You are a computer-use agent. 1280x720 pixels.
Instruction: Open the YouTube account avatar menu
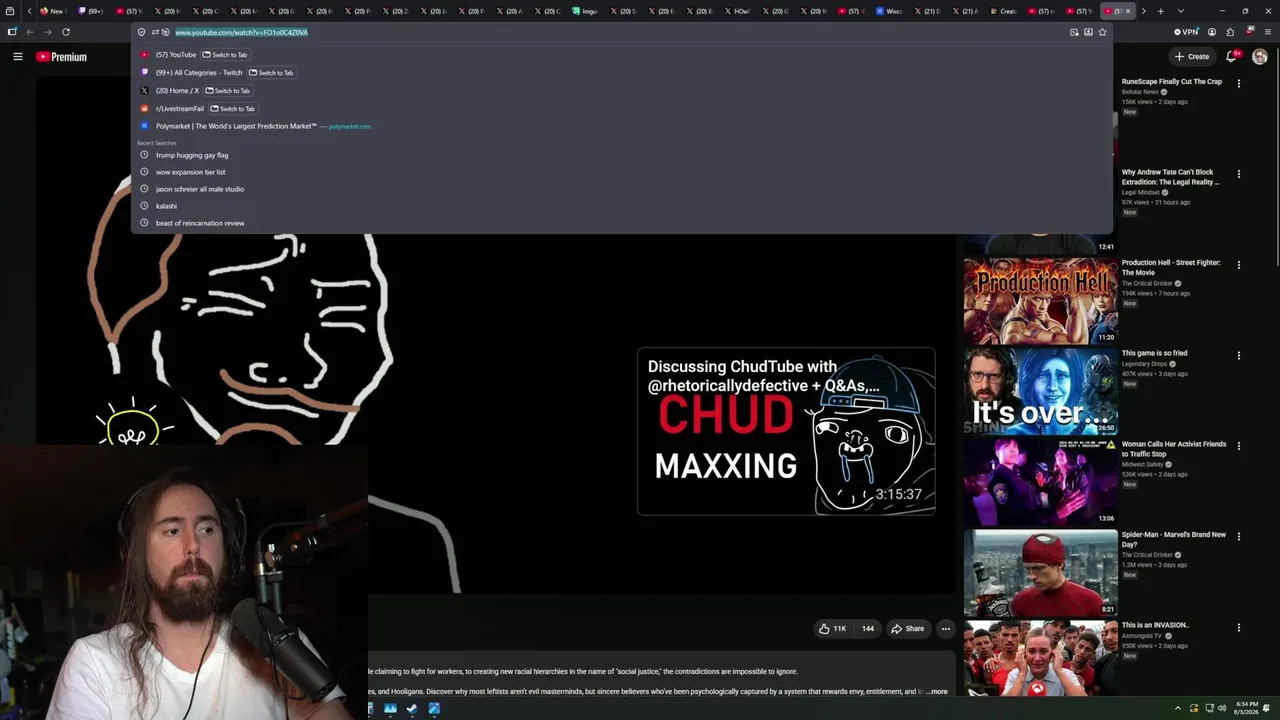click(x=1259, y=57)
